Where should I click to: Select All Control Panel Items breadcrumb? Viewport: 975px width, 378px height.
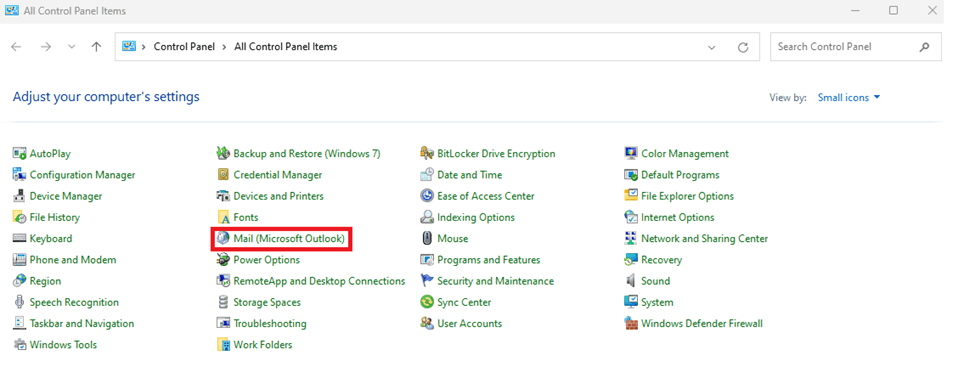(285, 47)
